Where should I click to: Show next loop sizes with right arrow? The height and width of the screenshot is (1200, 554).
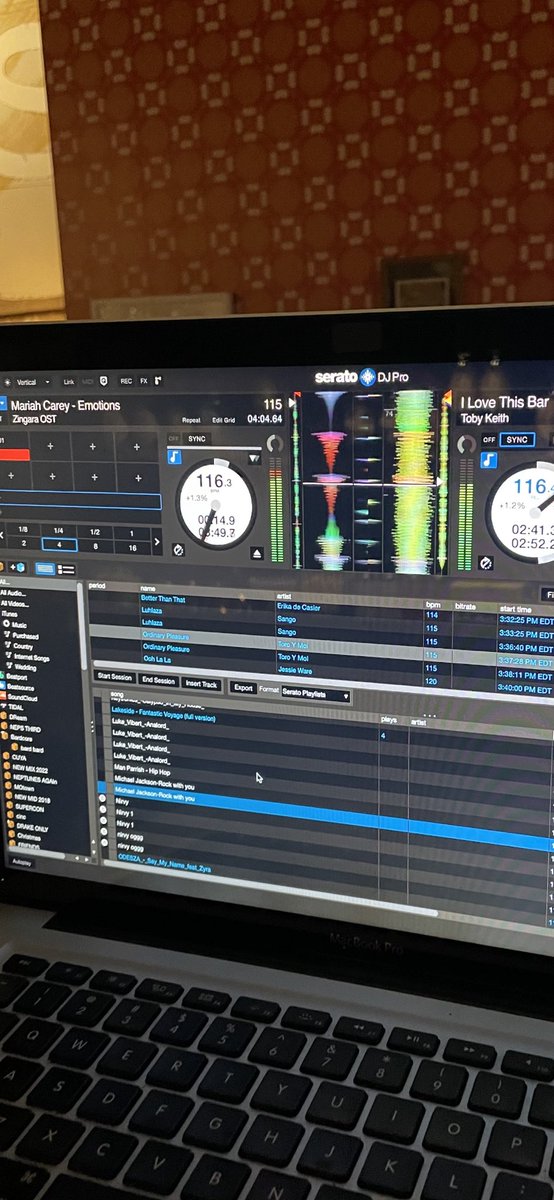click(x=156, y=543)
